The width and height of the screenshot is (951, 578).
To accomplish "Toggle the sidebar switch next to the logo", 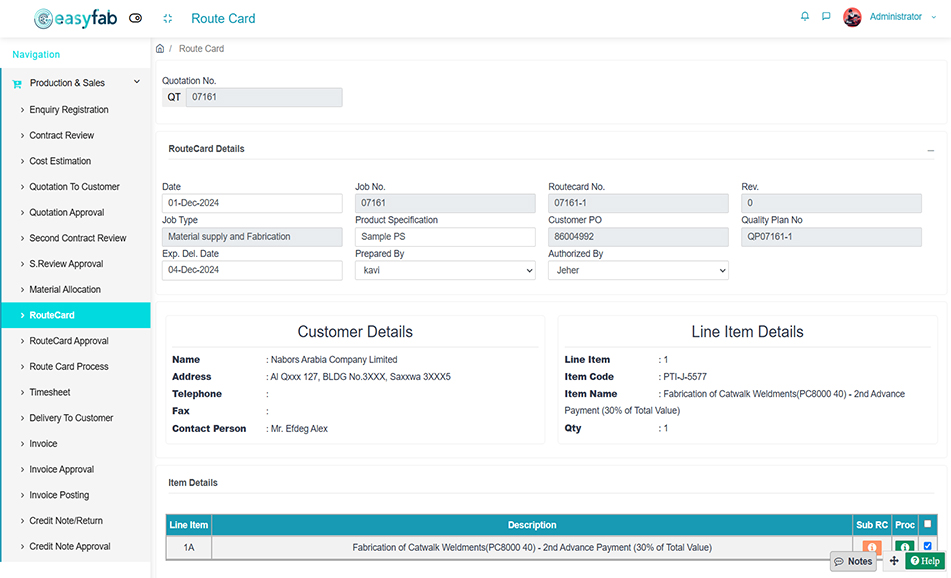I will [x=136, y=18].
